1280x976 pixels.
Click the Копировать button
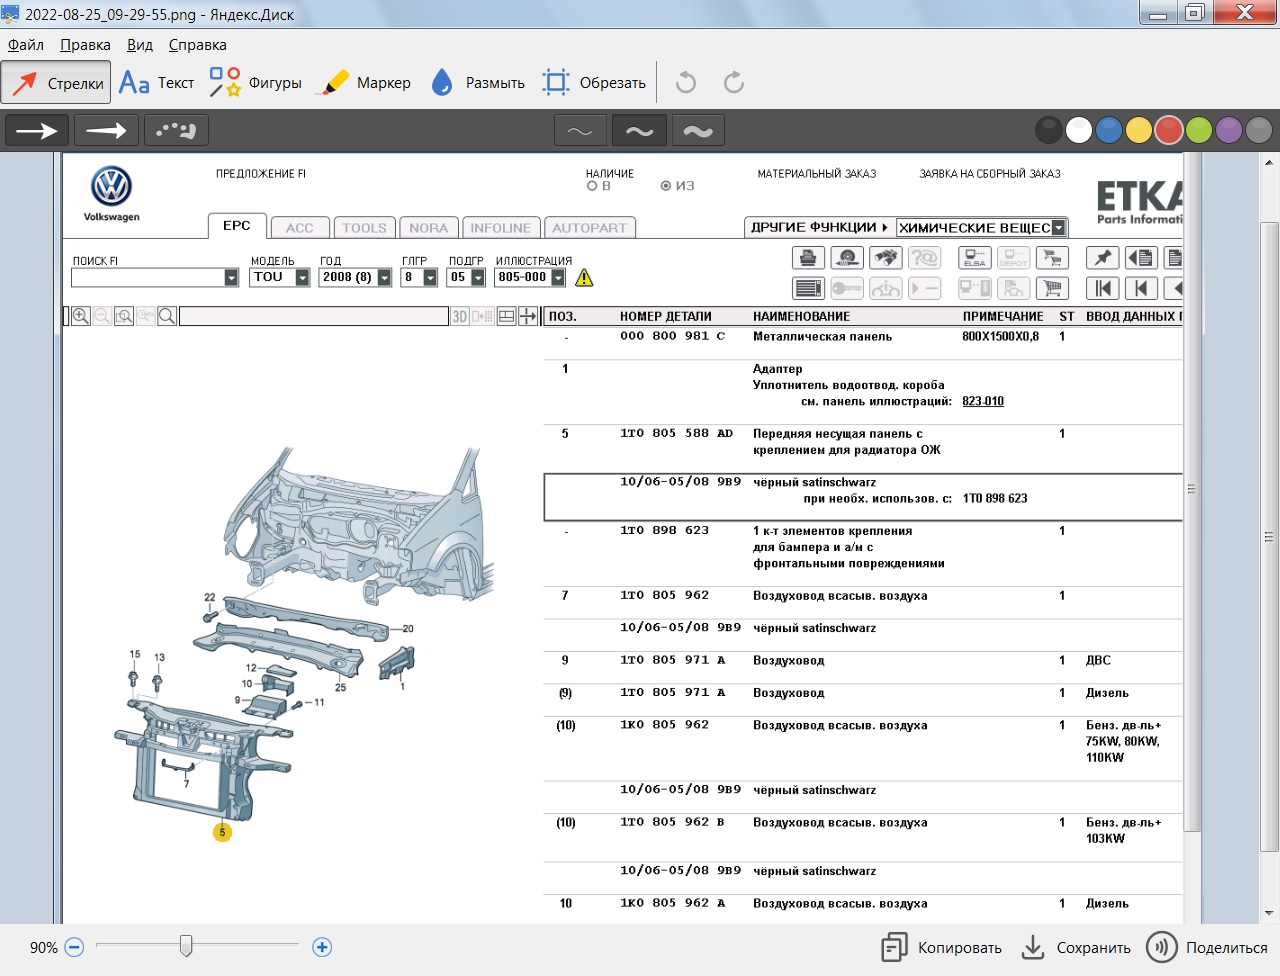click(x=942, y=948)
